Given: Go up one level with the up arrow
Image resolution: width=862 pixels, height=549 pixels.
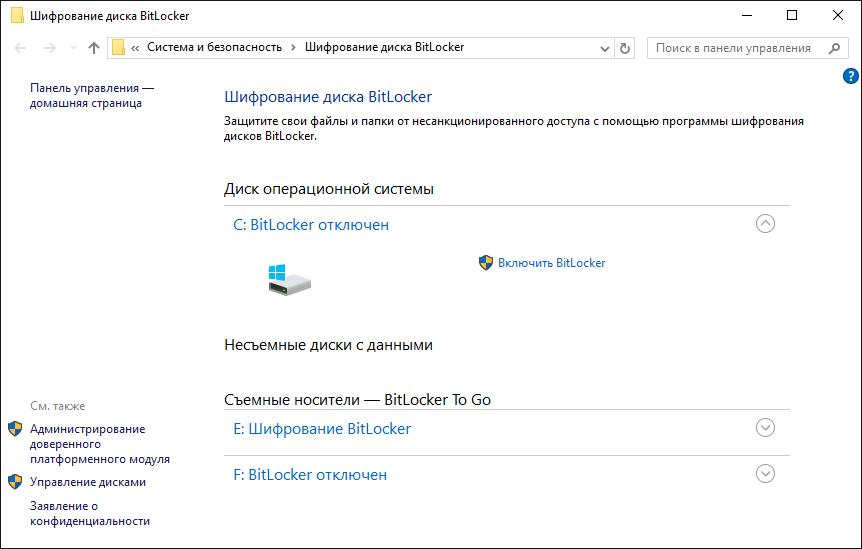Looking at the screenshot, I should 94,48.
